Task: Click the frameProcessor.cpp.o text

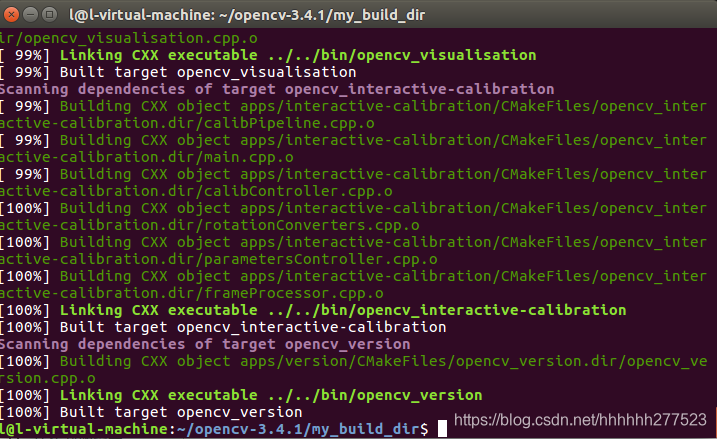Action: [294, 293]
